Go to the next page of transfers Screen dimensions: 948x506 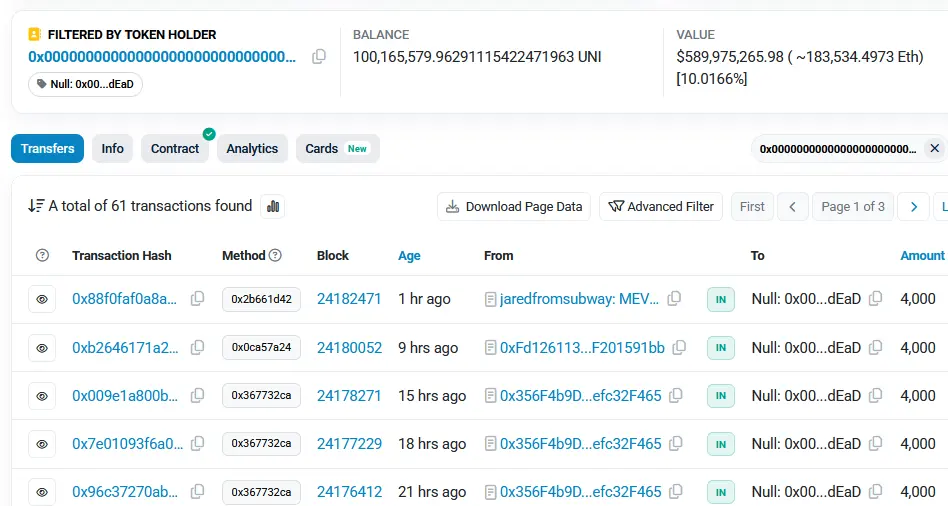point(914,207)
